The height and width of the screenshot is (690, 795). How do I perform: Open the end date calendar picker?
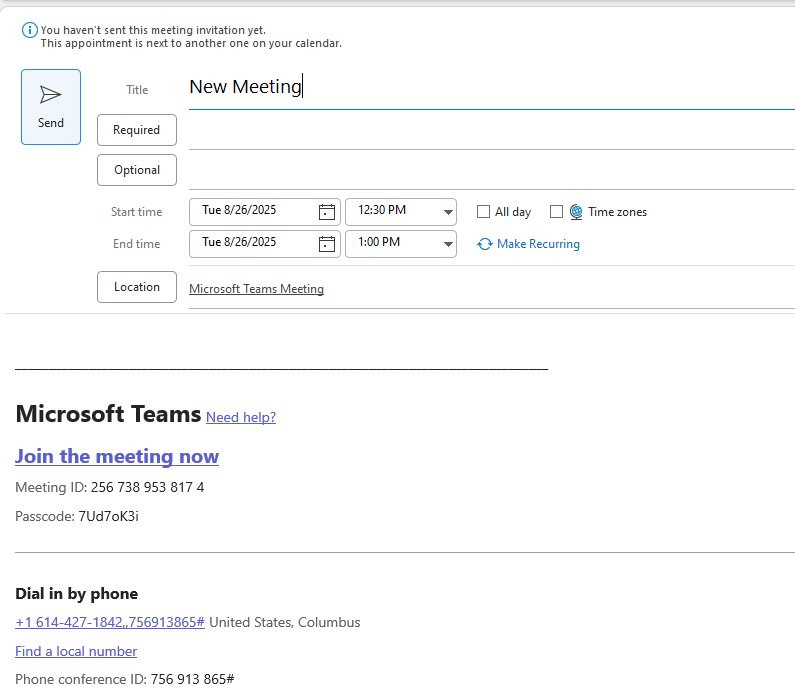pos(327,244)
